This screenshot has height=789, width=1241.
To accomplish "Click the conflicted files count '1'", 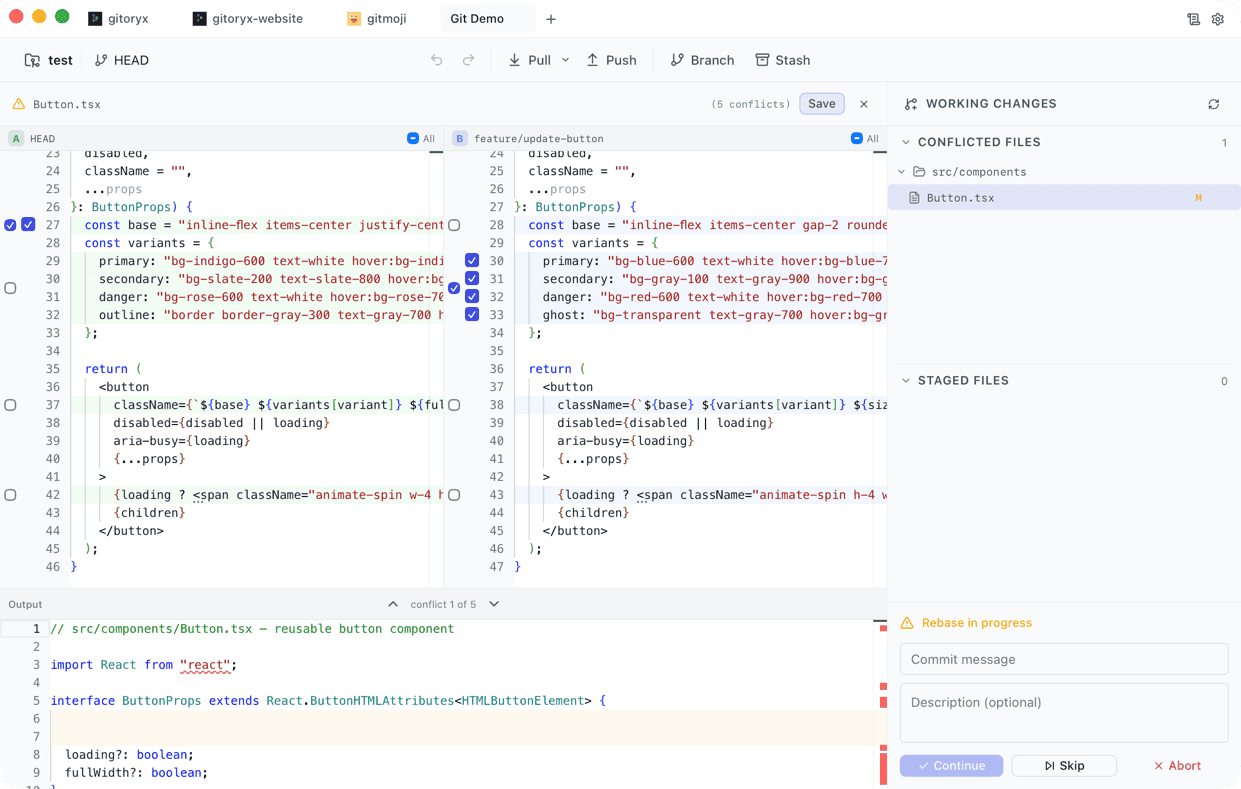I will point(1224,143).
